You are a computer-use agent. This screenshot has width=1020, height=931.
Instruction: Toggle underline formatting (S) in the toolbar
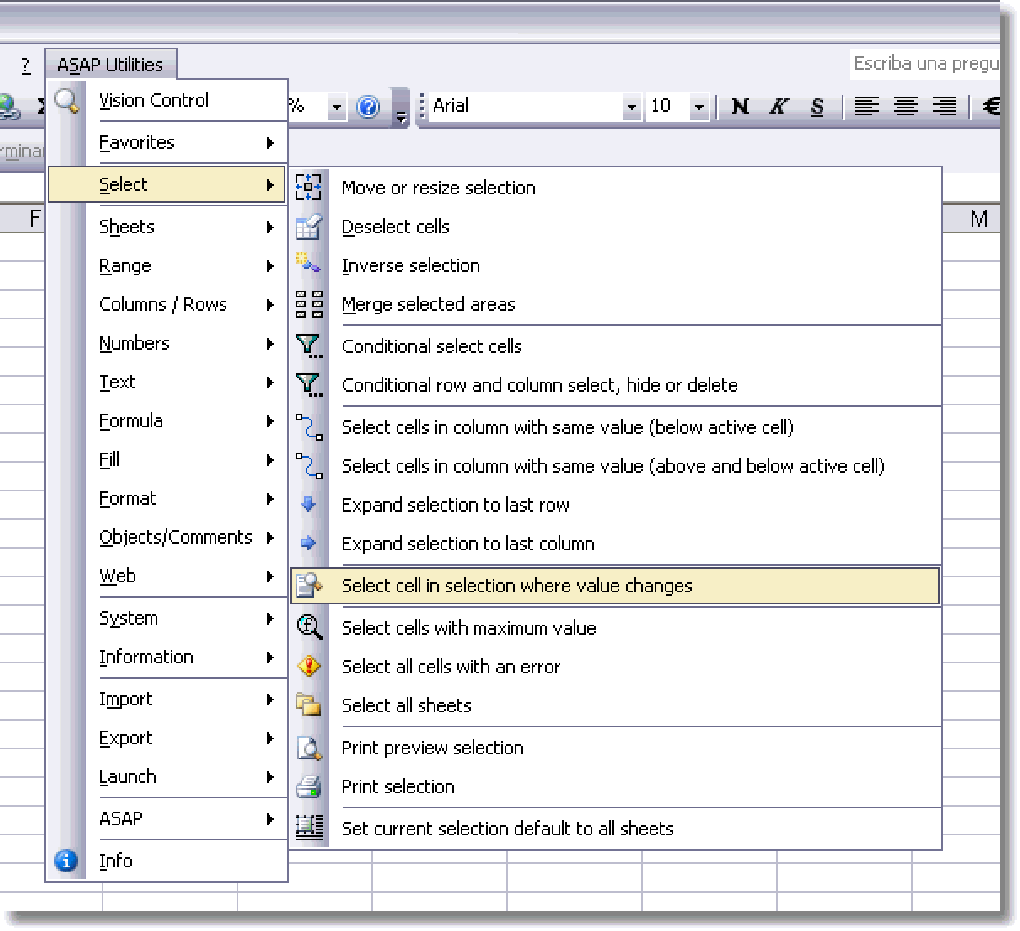[x=817, y=106]
